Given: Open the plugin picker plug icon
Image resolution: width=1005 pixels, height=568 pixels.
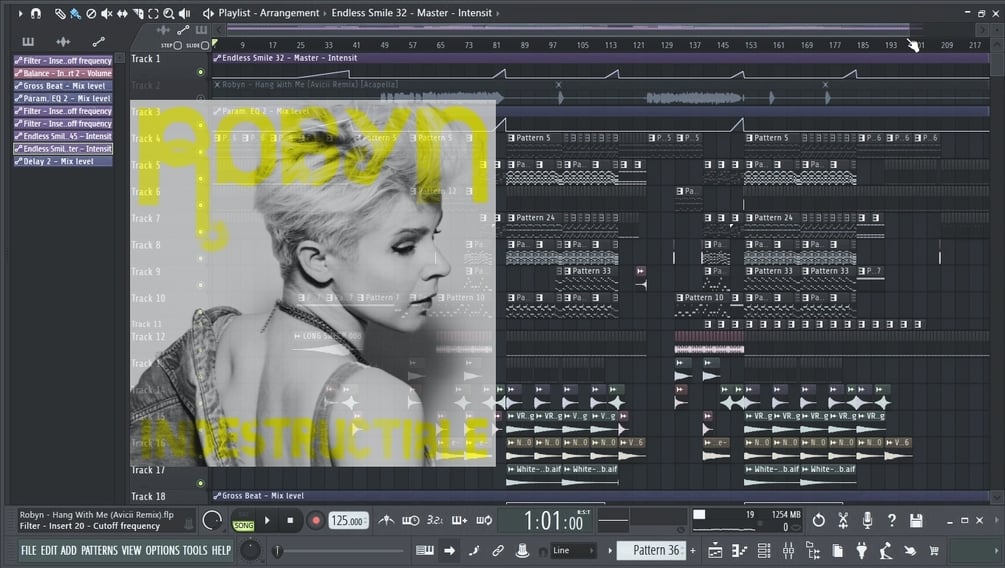Looking at the screenshot, I should pyautogui.click(x=861, y=550).
